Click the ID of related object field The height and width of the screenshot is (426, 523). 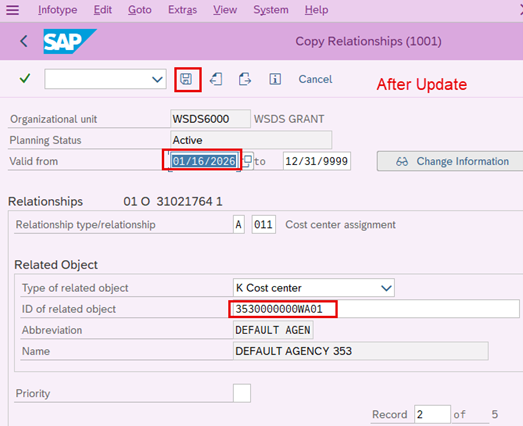coord(376,309)
